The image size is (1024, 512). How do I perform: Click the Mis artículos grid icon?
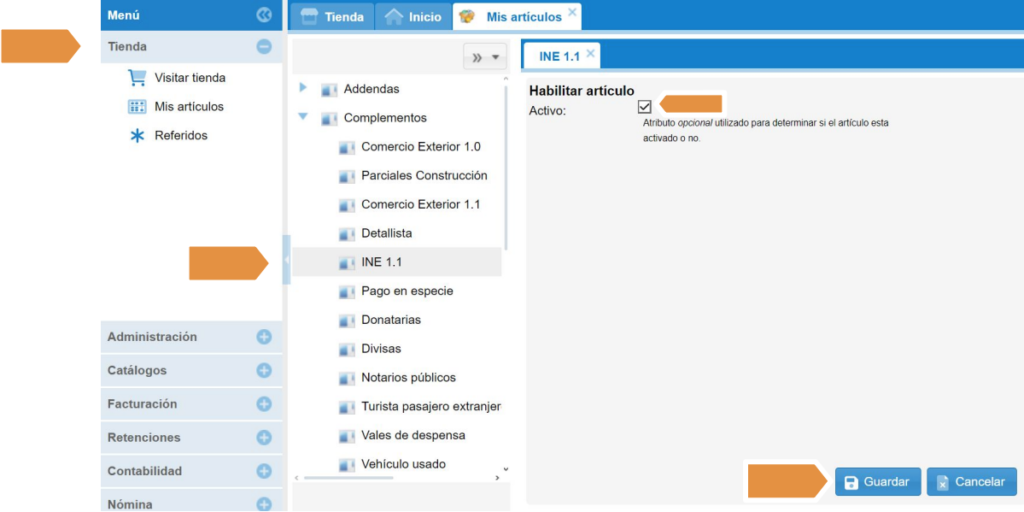137,107
